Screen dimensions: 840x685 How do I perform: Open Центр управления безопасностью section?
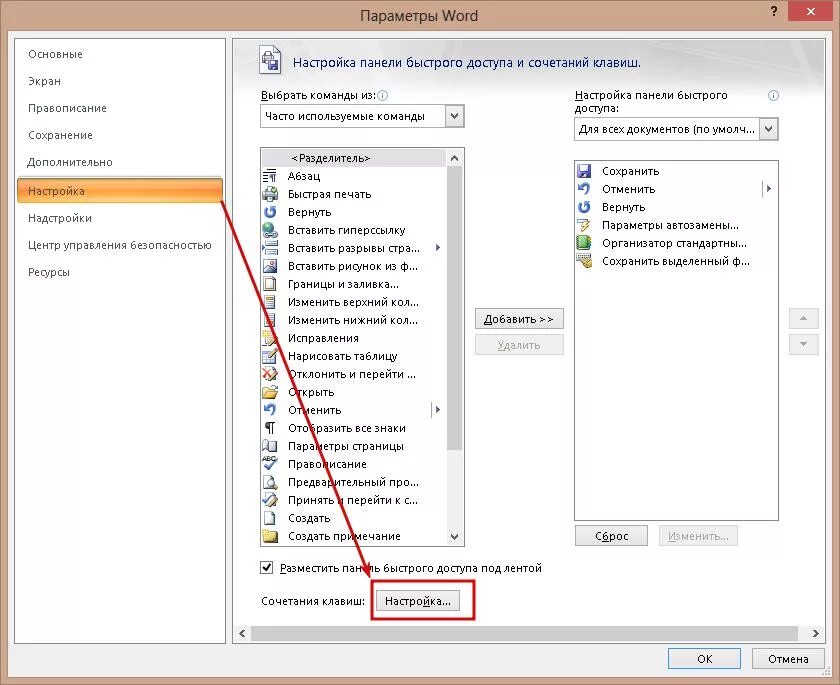click(x=119, y=245)
